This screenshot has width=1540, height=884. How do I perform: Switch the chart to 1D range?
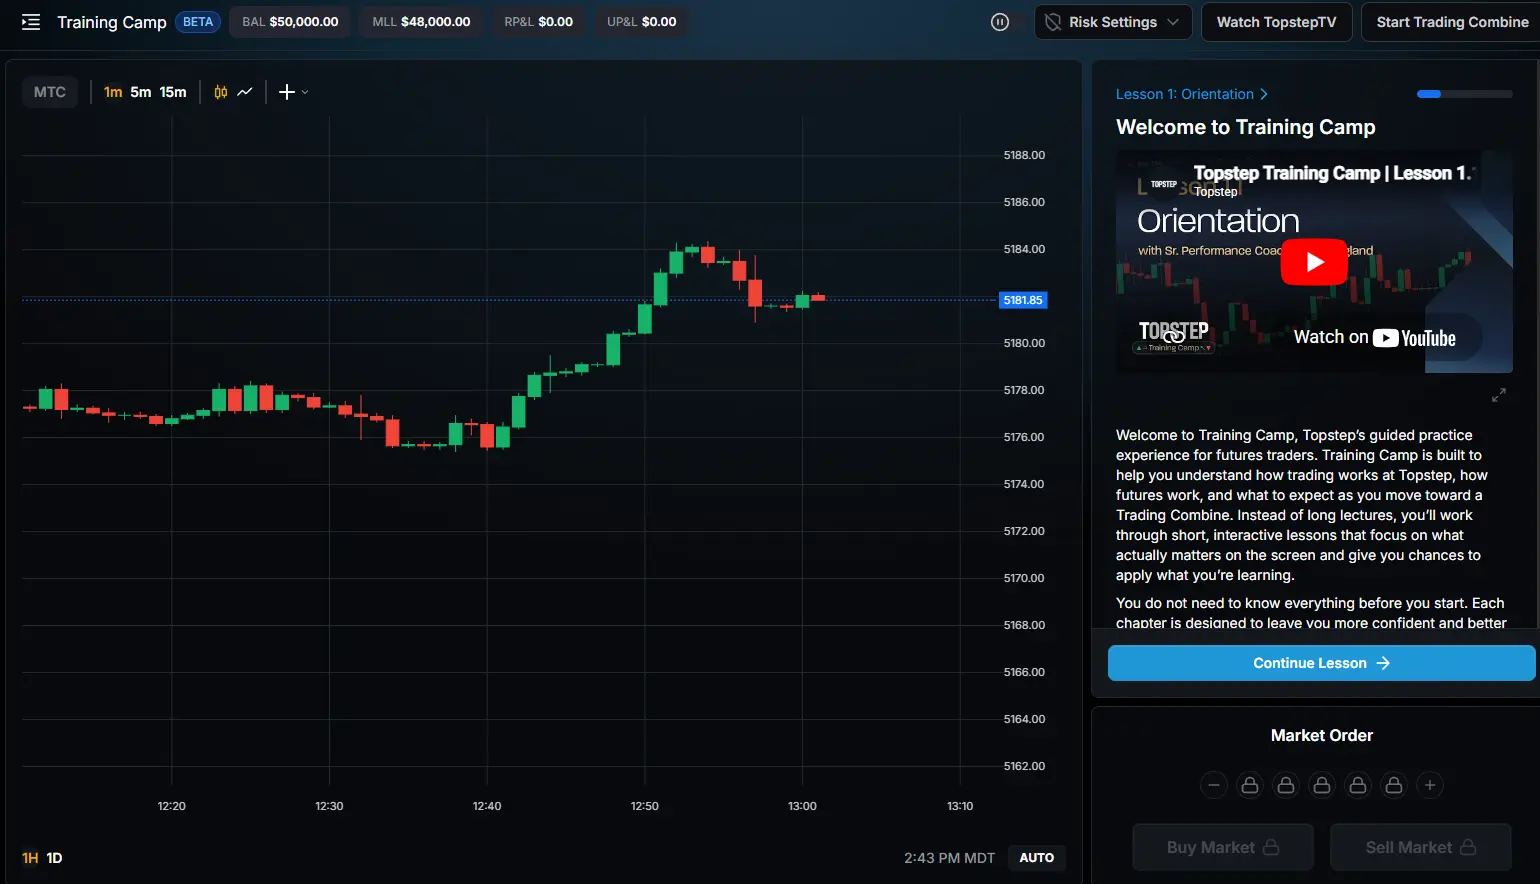tap(53, 857)
